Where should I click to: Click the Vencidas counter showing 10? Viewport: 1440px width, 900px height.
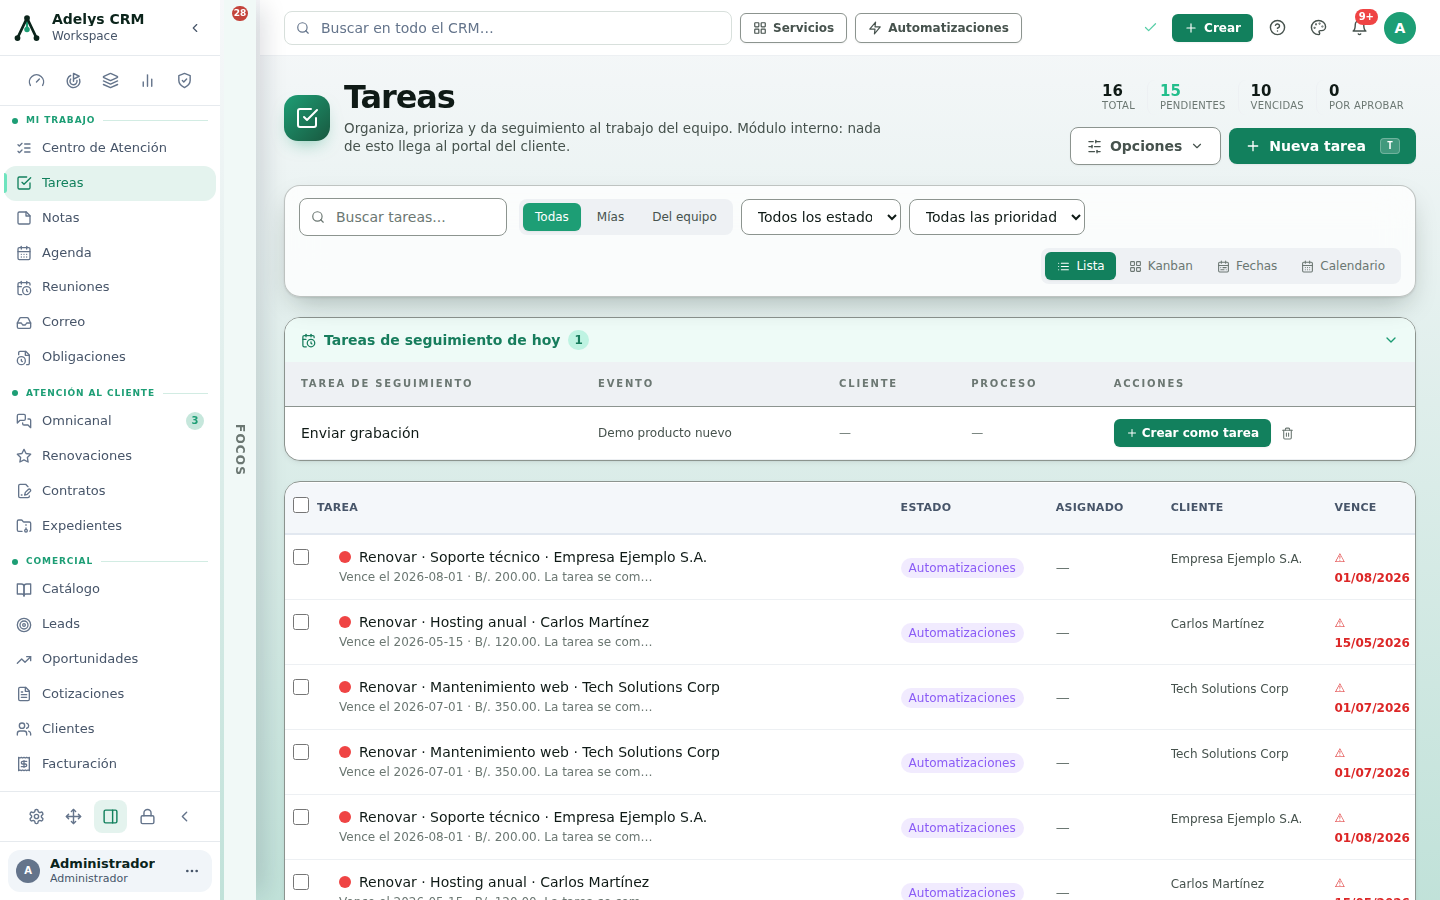pyautogui.click(x=1277, y=96)
